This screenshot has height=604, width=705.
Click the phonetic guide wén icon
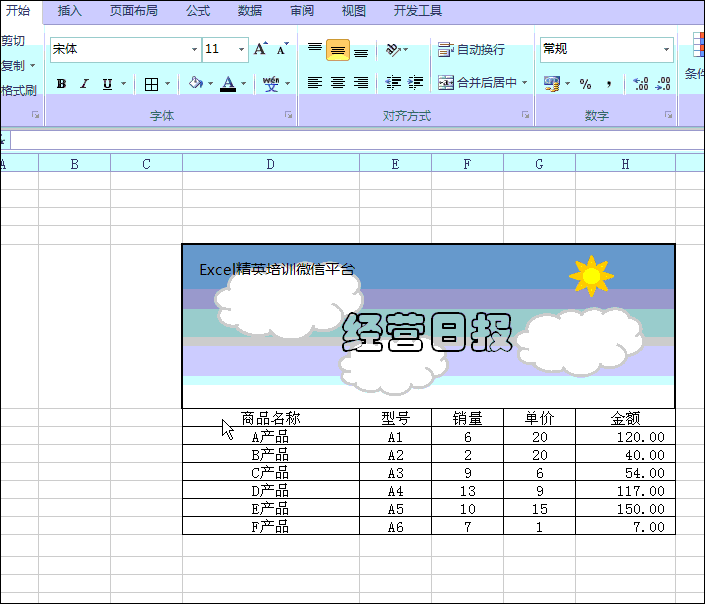(271, 84)
